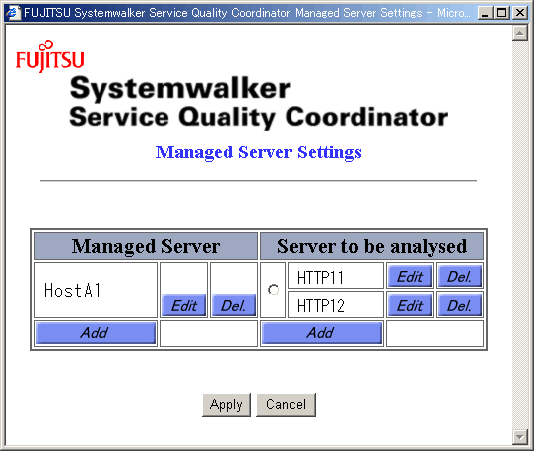Click the Server to be analysed header
The image size is (534, 451).
(x=372, y=246)
